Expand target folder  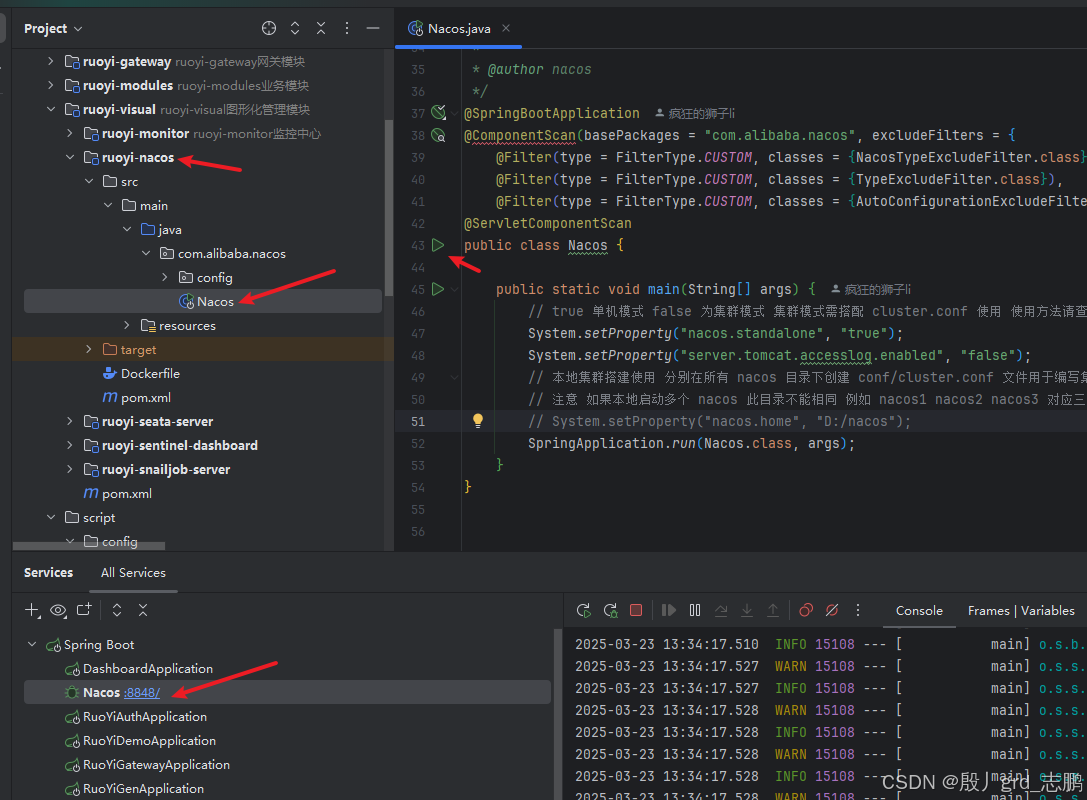coord(89,349)
